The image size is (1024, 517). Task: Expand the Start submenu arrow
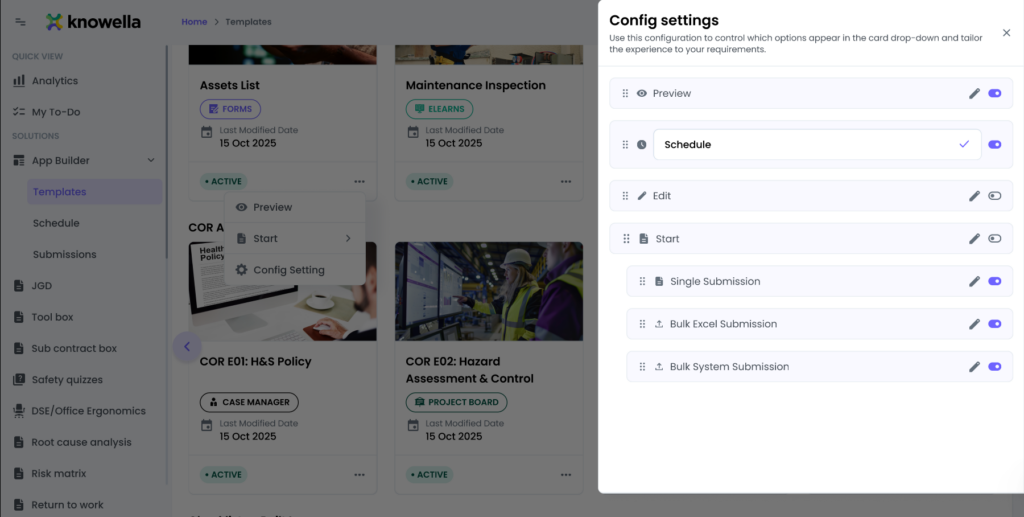[348, 239]
